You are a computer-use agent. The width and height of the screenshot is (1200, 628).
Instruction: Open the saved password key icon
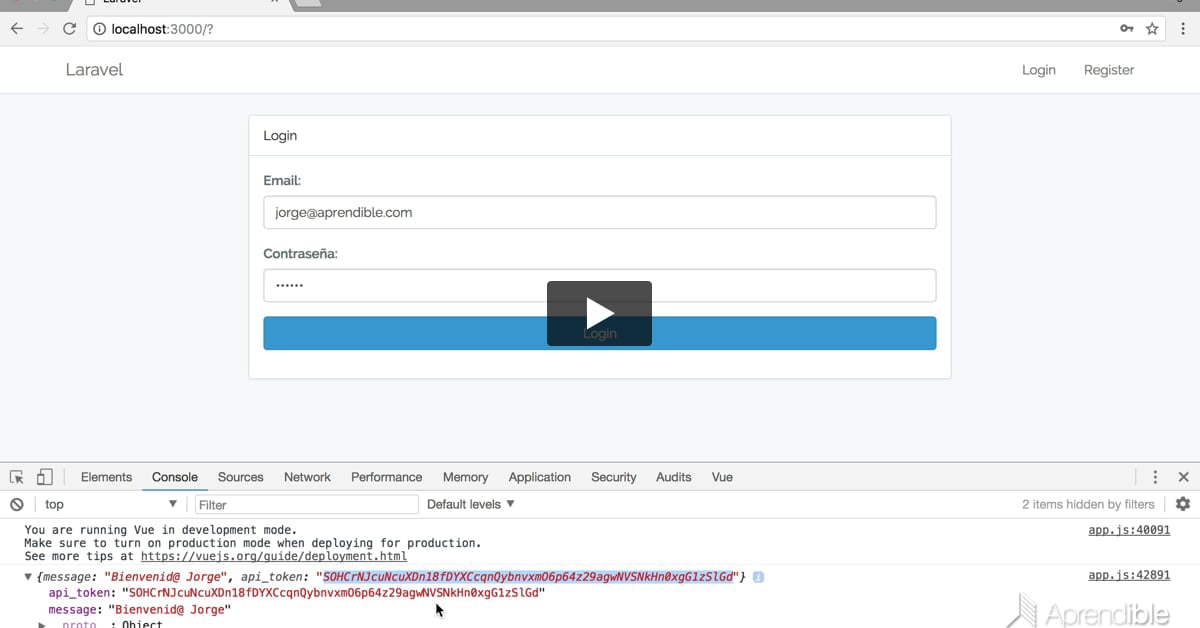pyautogui.click(x=1127, y=29)
